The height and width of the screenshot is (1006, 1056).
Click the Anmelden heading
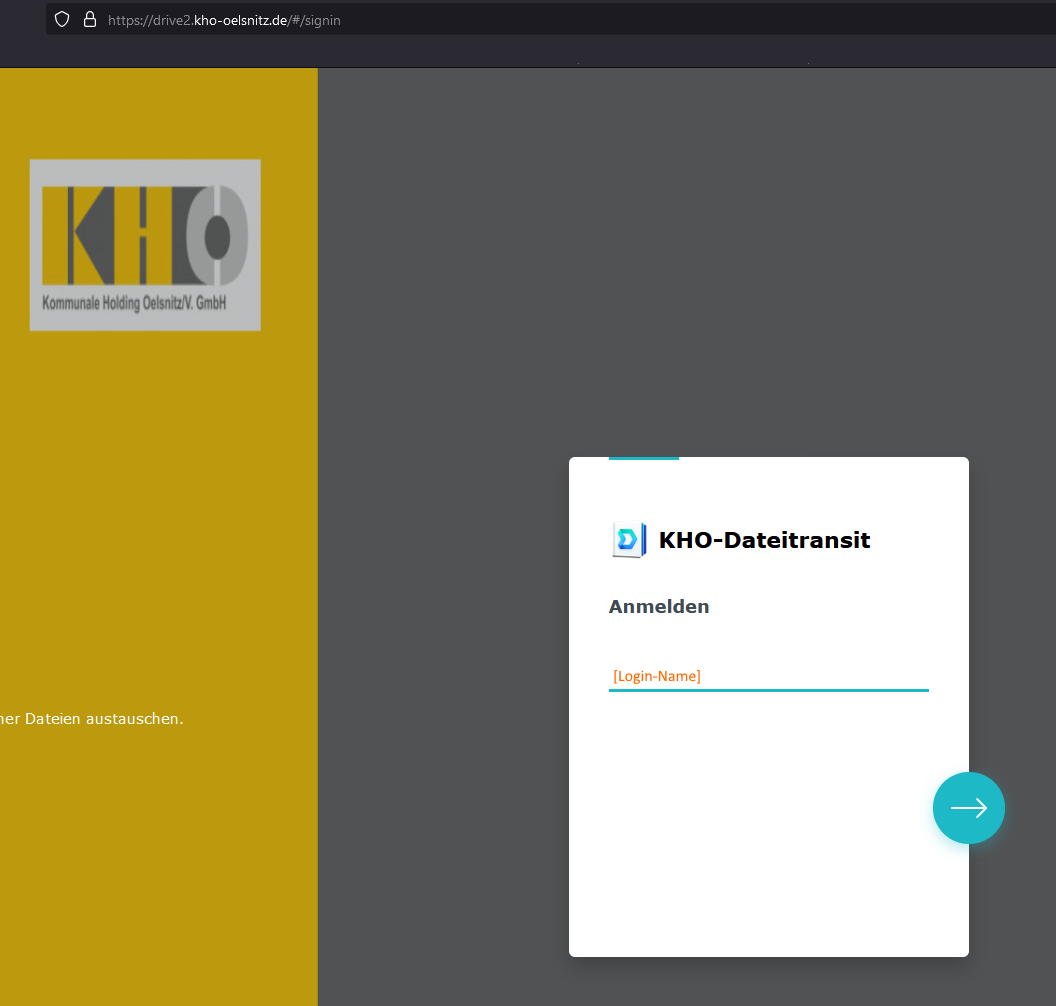tap(659, 607)
